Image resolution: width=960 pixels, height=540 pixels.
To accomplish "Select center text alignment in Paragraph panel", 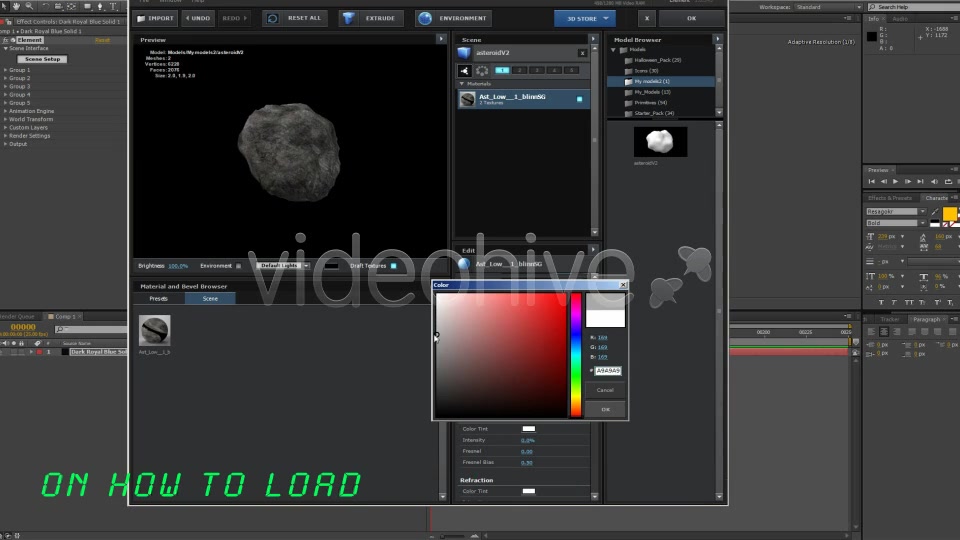I will (x=883, y=332).
